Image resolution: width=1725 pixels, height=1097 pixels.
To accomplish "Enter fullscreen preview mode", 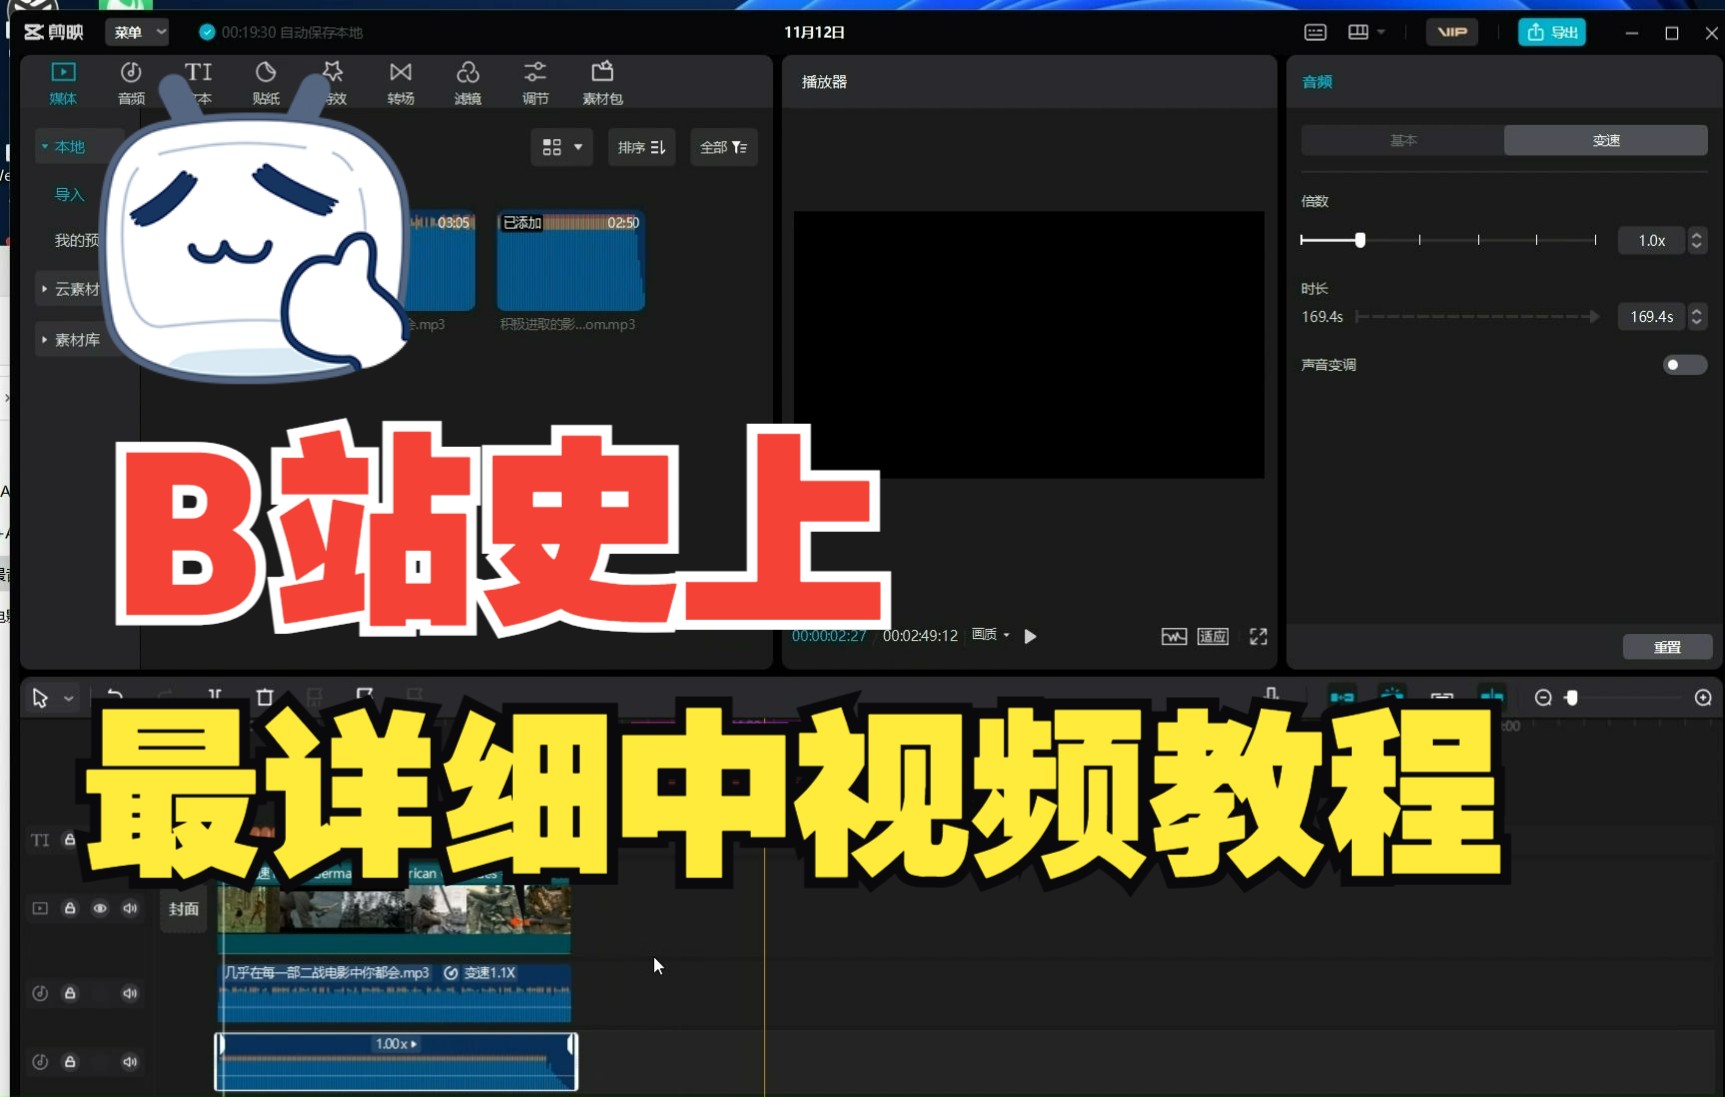I will point(1258,636).
